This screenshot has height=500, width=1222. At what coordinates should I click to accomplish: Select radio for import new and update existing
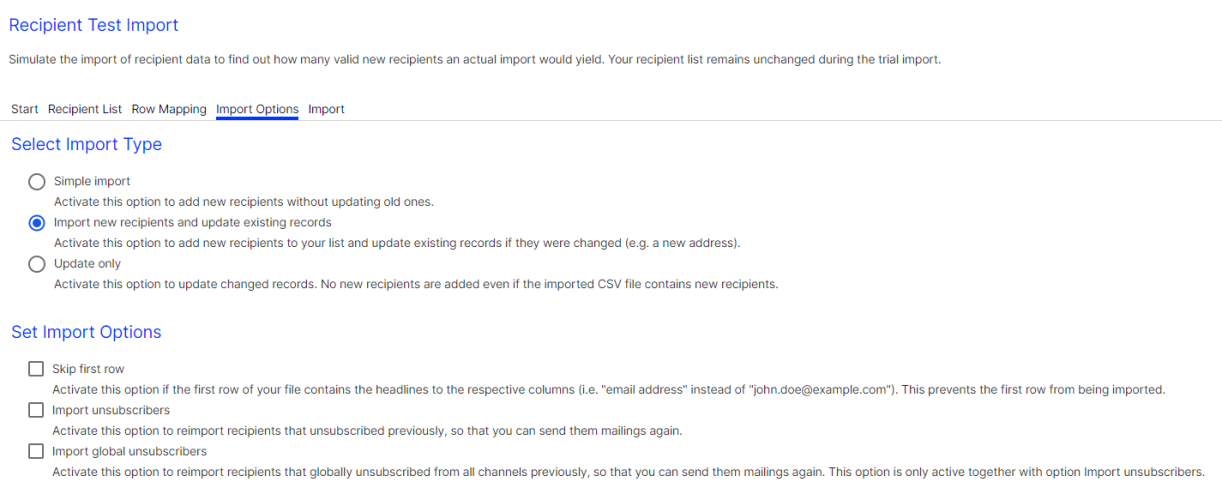[x=37, y=223]
